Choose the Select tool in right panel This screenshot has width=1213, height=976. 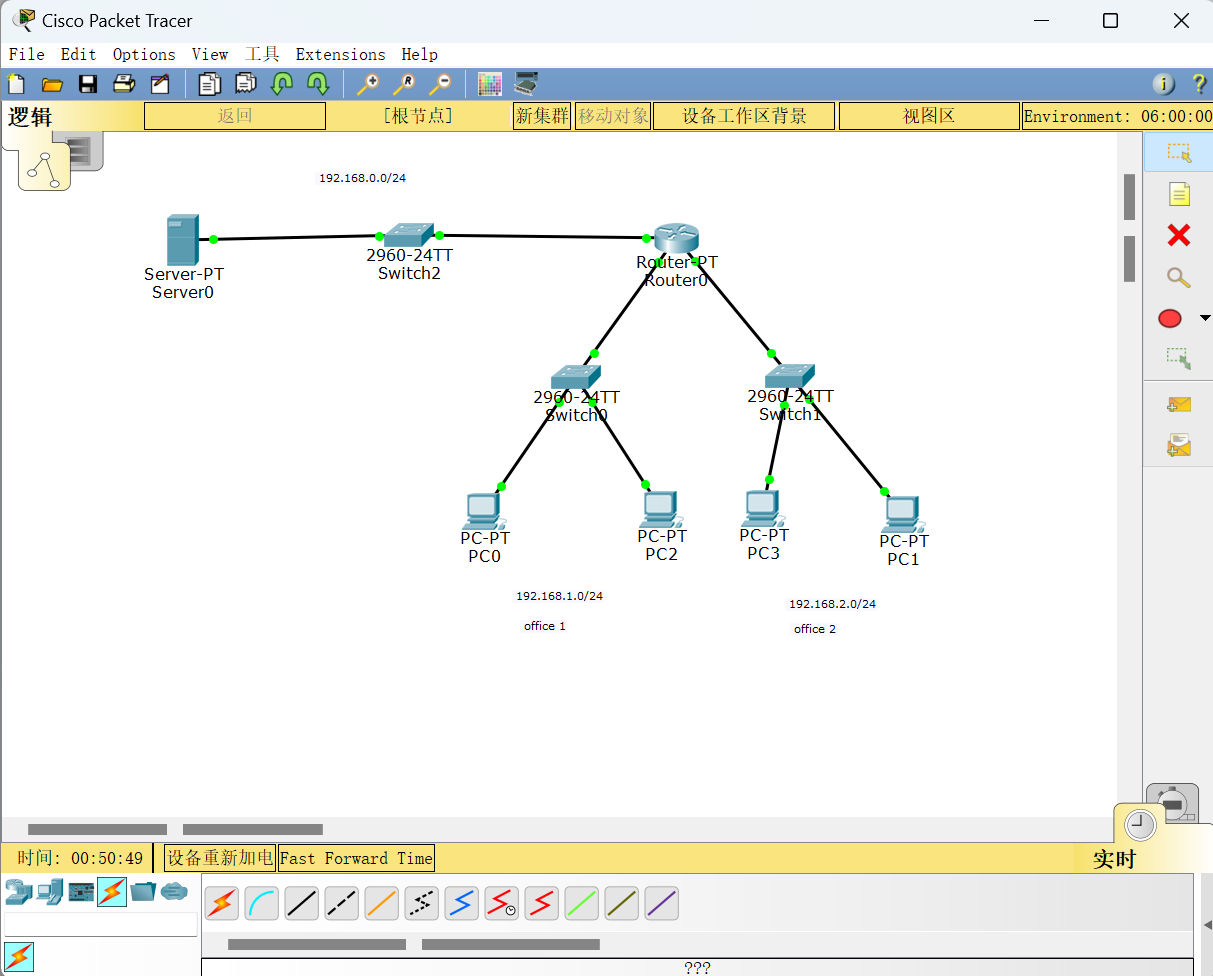pyautogui.click(x=1179, y=153)
